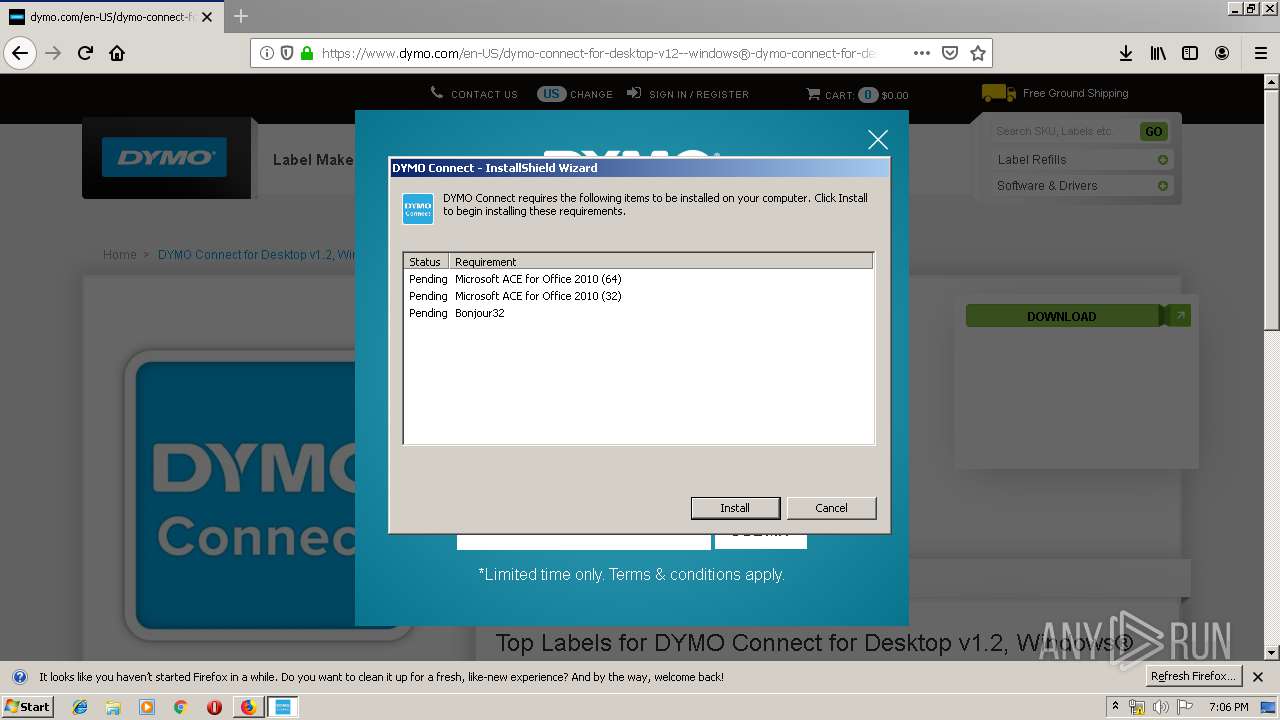Close the dymo.com browser tab
This screenshot has height=720, width=1280.
[207, 17]
